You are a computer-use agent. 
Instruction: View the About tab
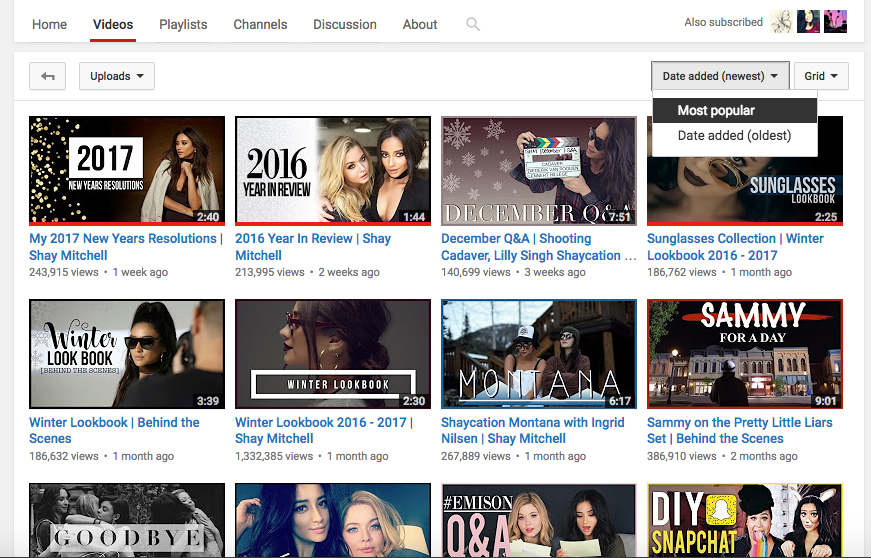pyautogui.click(x=420, y=24)
